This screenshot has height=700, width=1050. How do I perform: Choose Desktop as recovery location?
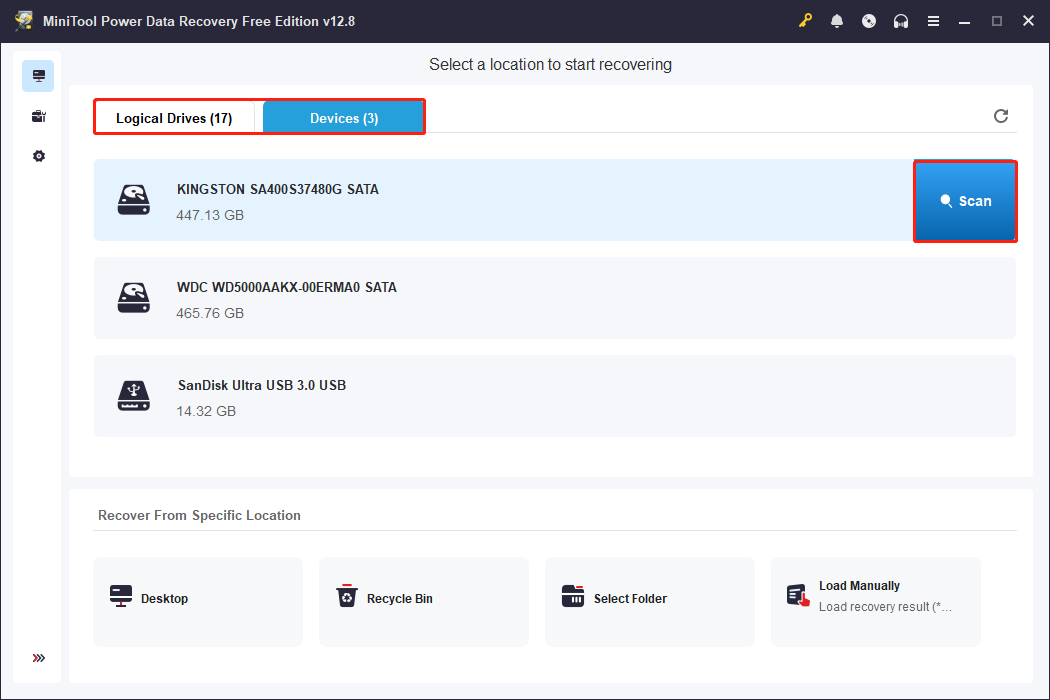[x=198, y=599]
